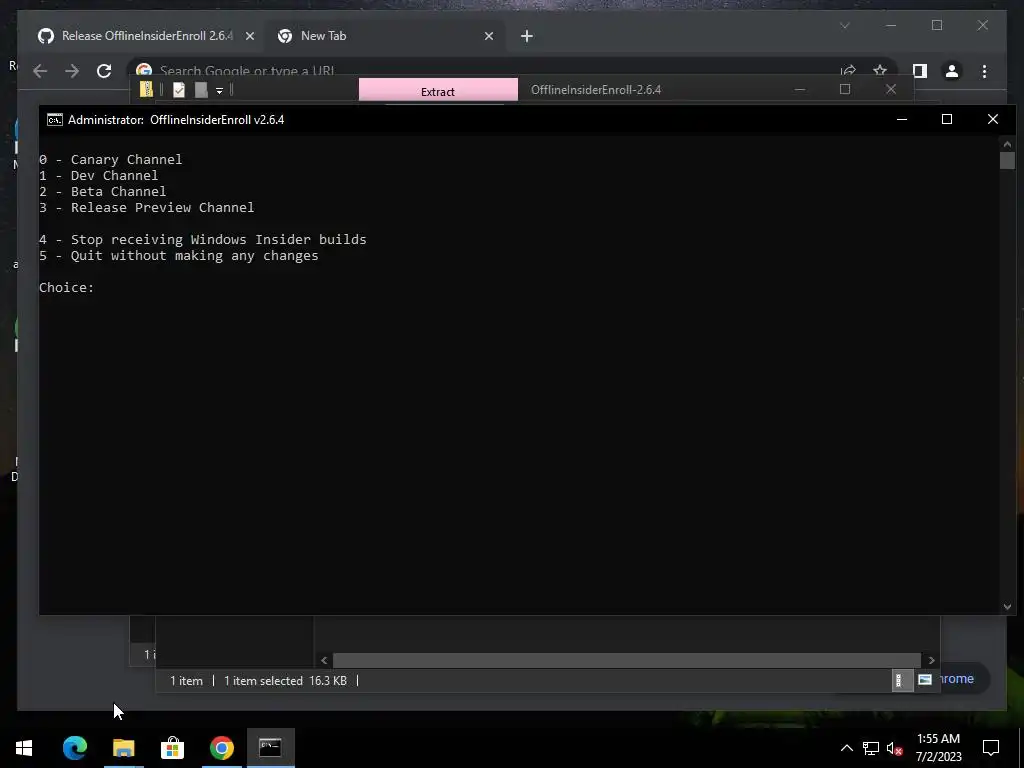Viewport: 1024px width, 768px height.
Task: Toggle Chrome side panel
Action: pyautogui.click(x=920, y=71)
